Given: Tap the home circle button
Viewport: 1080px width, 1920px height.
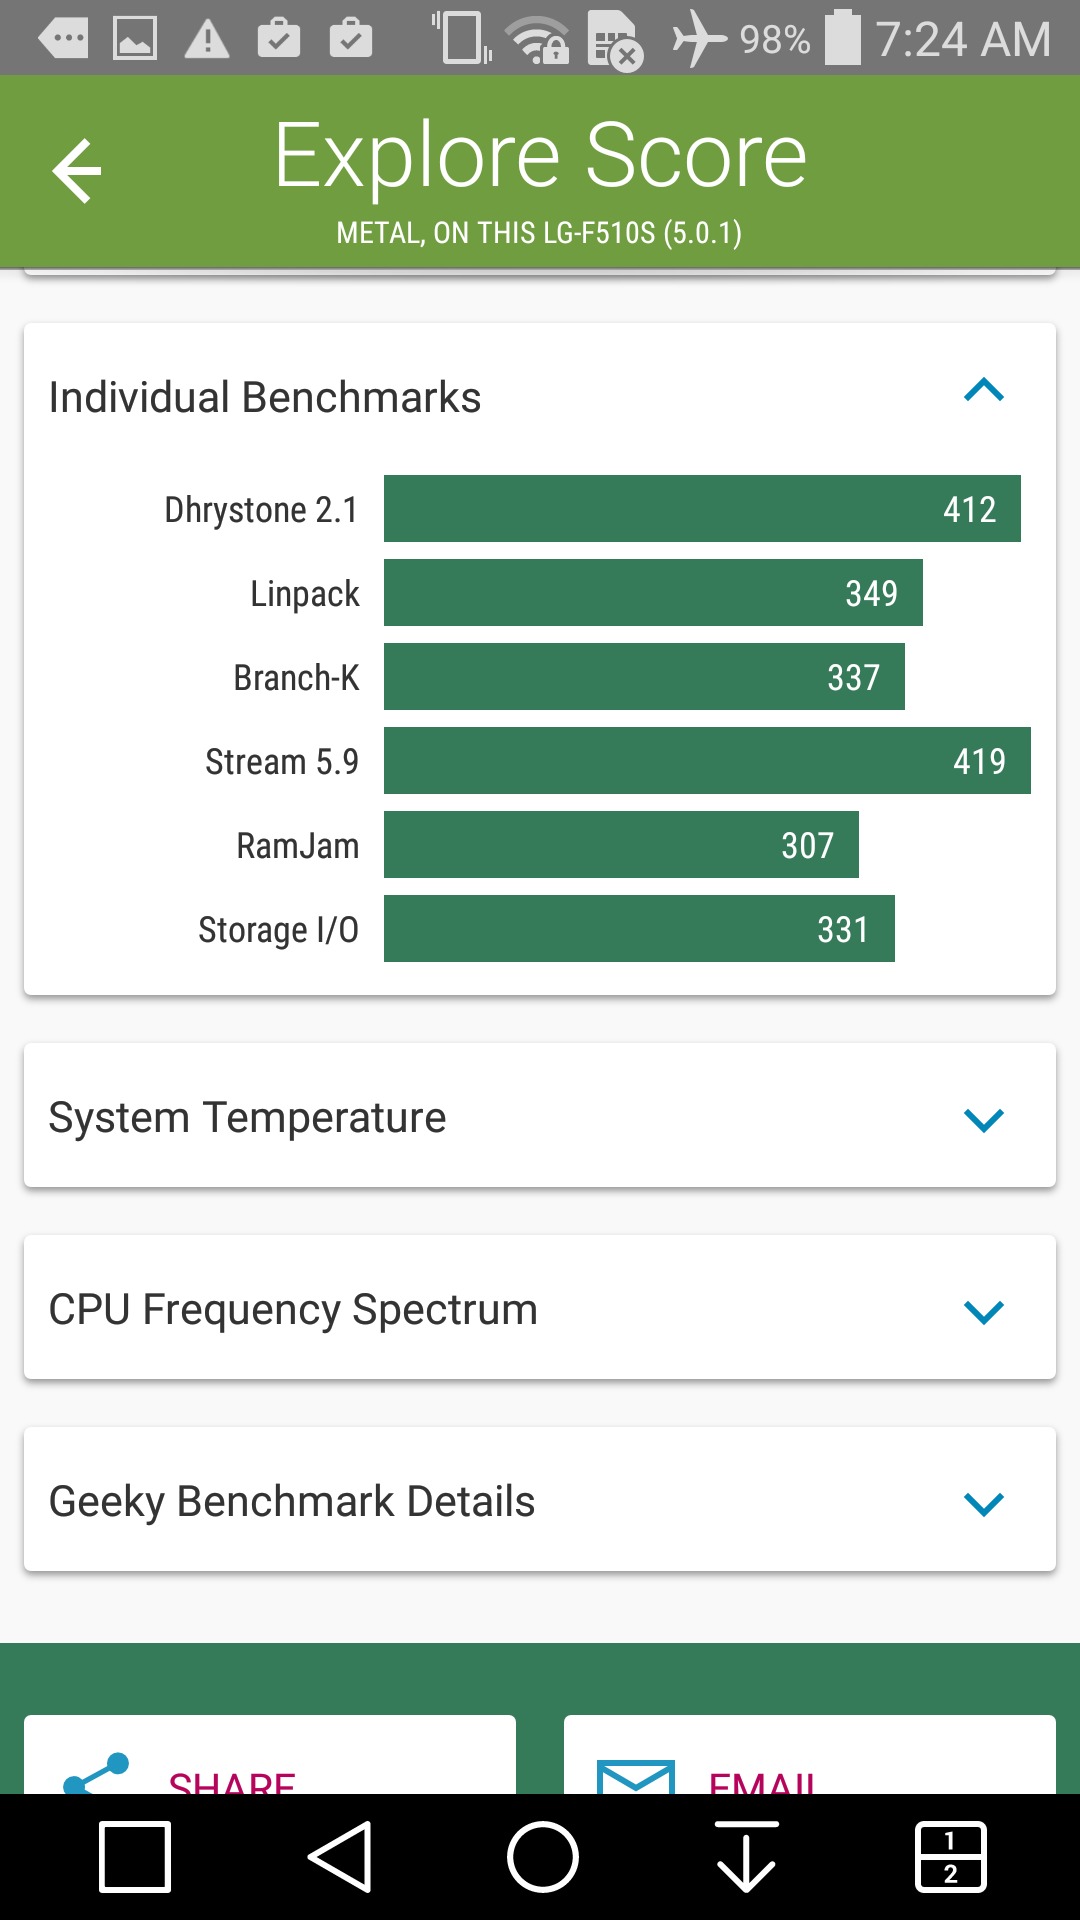Looking at the screenshot, I should point(542,1857).
